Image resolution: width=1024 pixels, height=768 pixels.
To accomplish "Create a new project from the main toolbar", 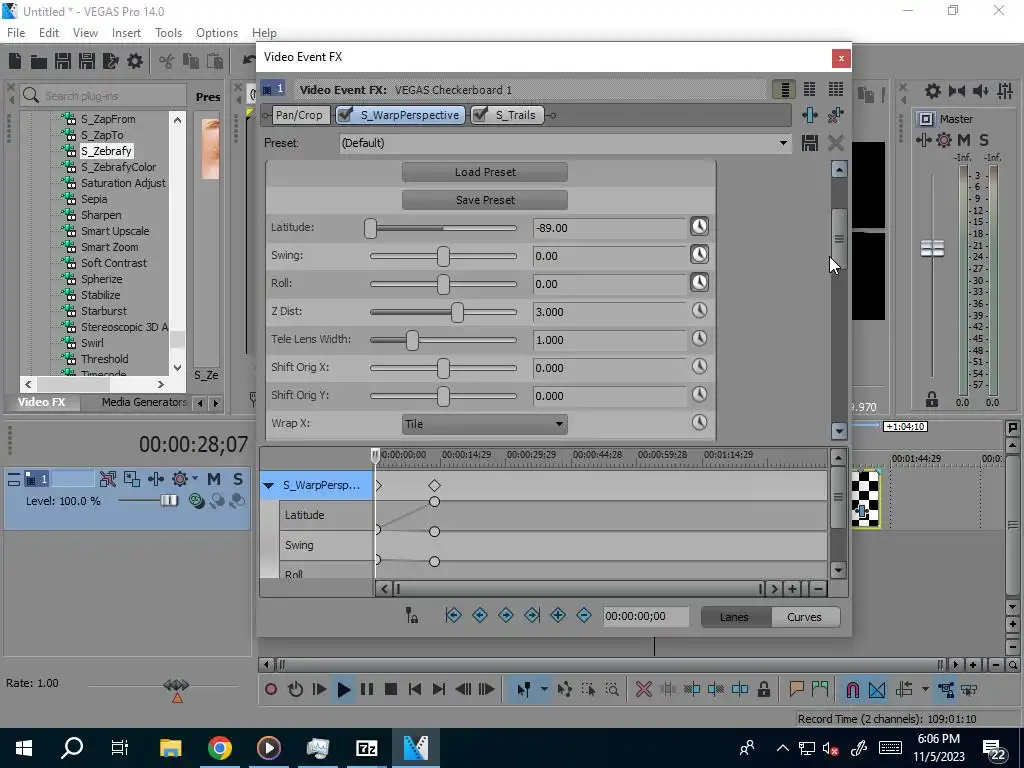I will point(15,61).
